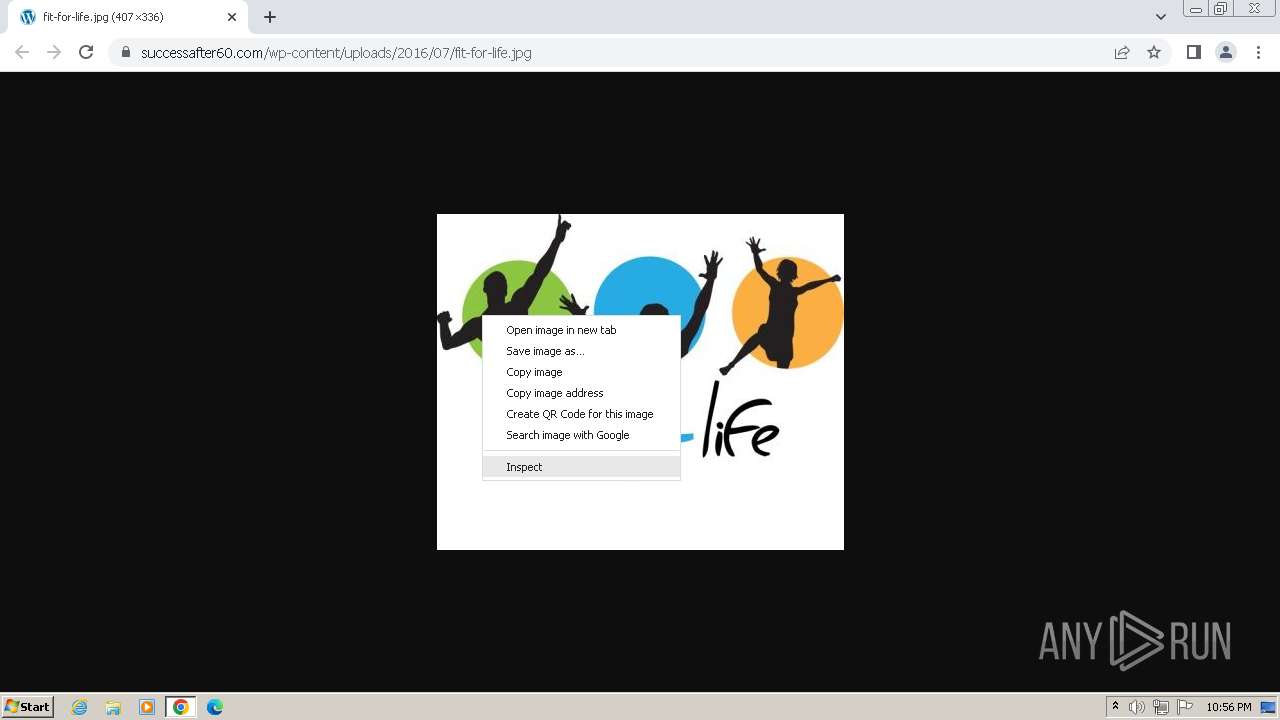Minimize the Chrome window
Image resolution: width=1280 pixels, height=720 pixels.
pos(1196,9)
